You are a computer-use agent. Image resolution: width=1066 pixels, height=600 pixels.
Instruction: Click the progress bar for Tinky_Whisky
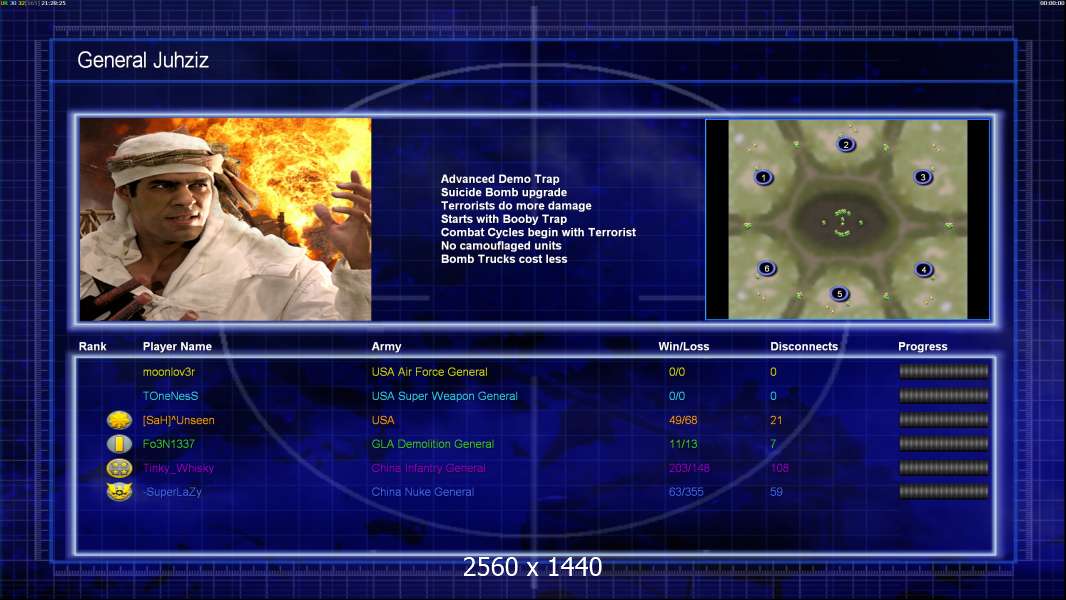(x=944, y=467)
